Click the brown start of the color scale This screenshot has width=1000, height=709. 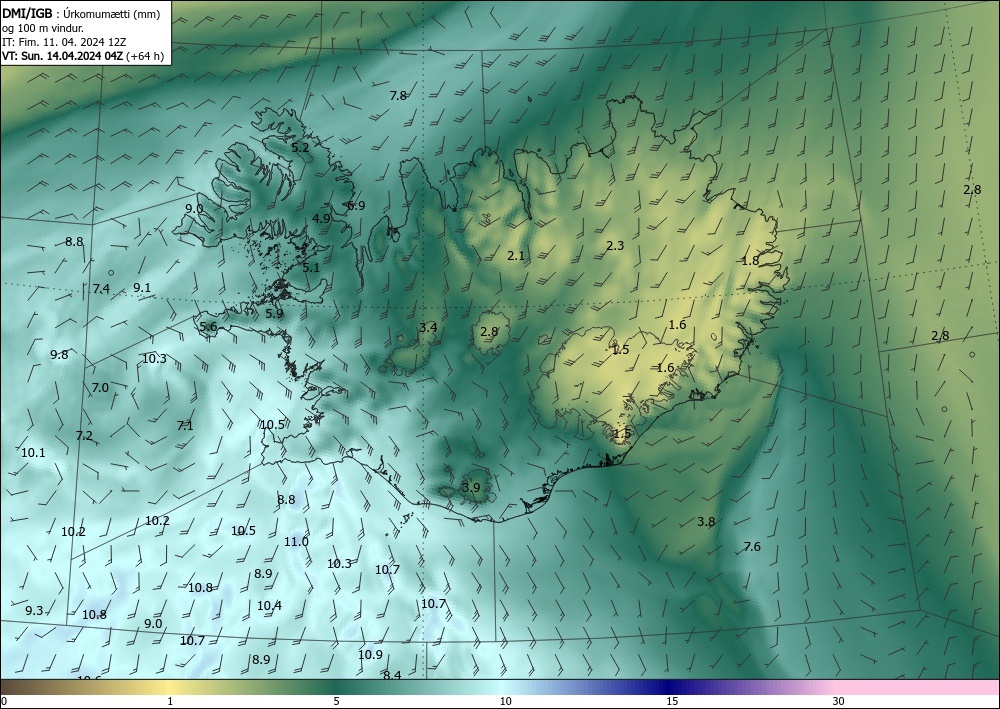point(26,687)
